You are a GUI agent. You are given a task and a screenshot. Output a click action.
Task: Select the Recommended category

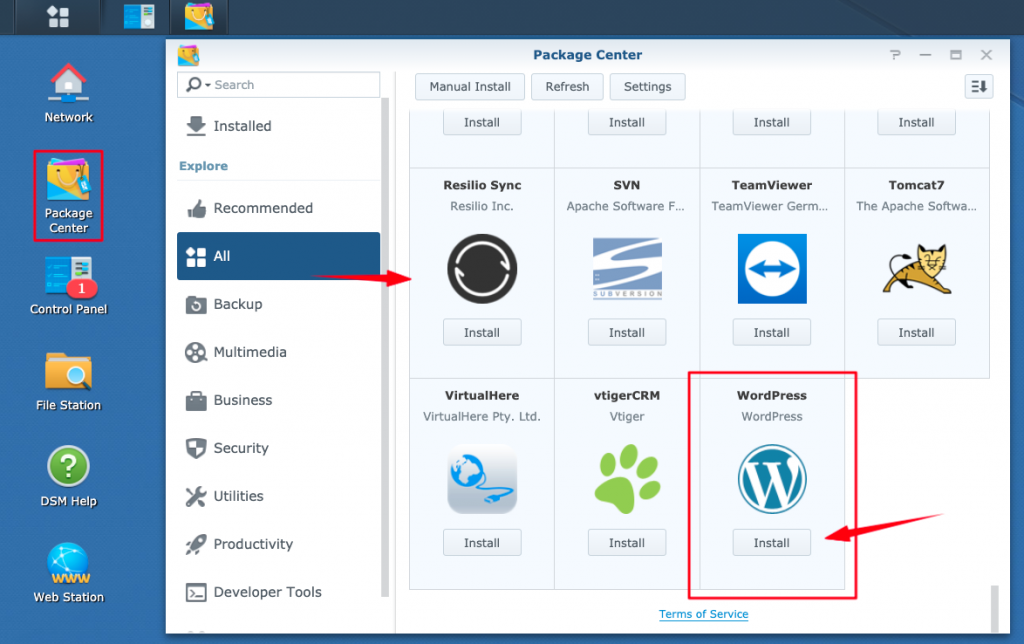click(278, 208)
